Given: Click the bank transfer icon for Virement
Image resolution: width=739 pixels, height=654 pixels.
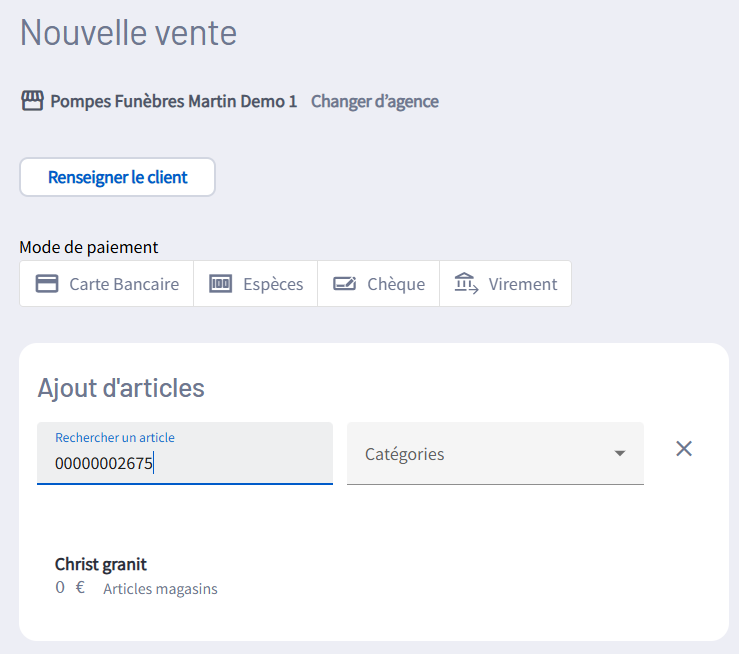Looking at the screenshot, I should pyautogui.click(x=466, y=284).
